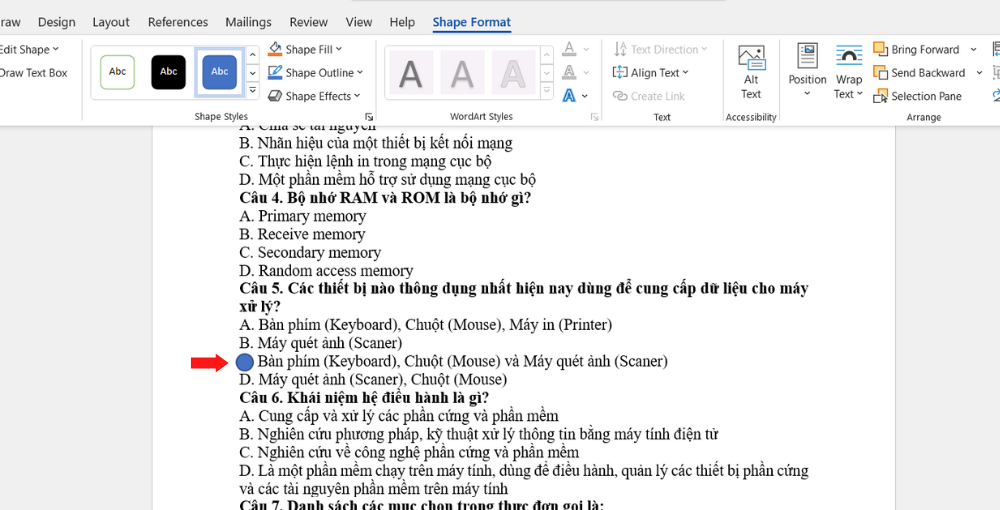Apply the third light WordArt style A
The height and width of the screenshot is (510, 1000).
(x=512, y=73)
